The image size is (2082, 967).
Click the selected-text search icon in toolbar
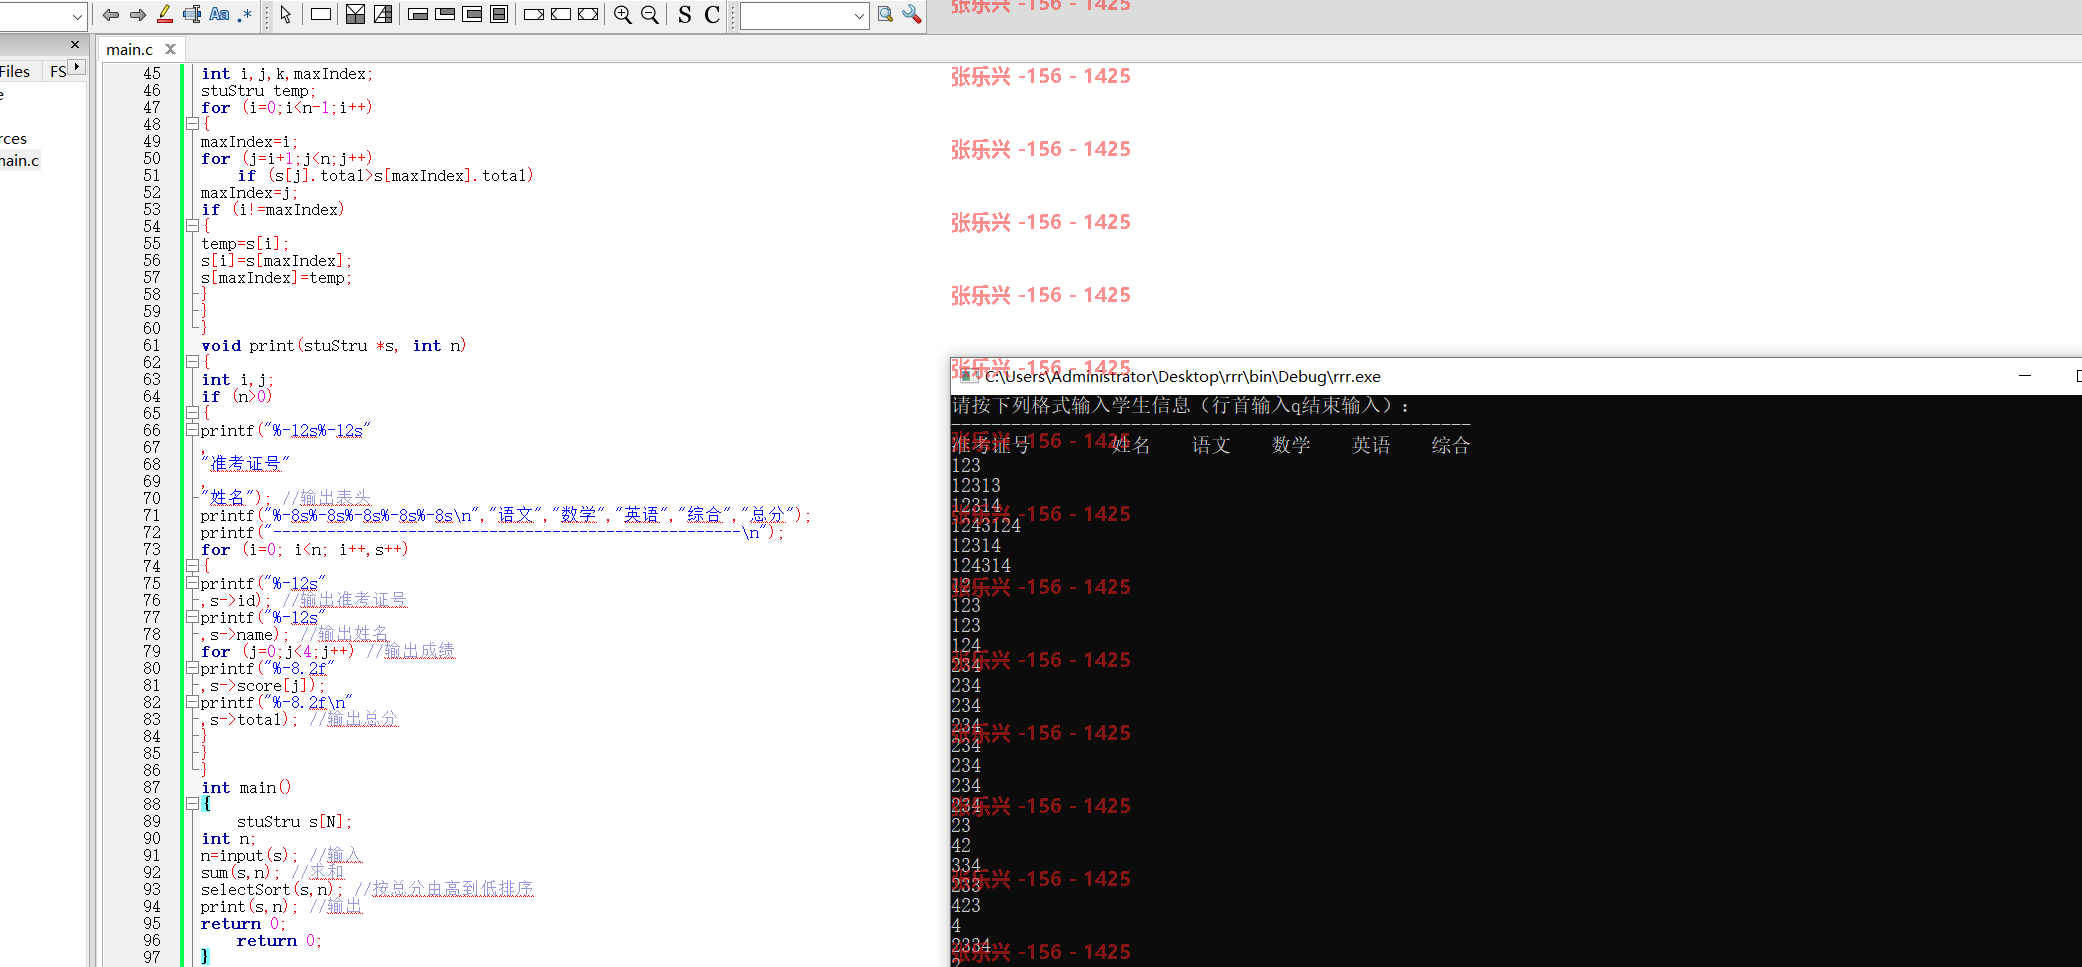click(x=192, y=14)
